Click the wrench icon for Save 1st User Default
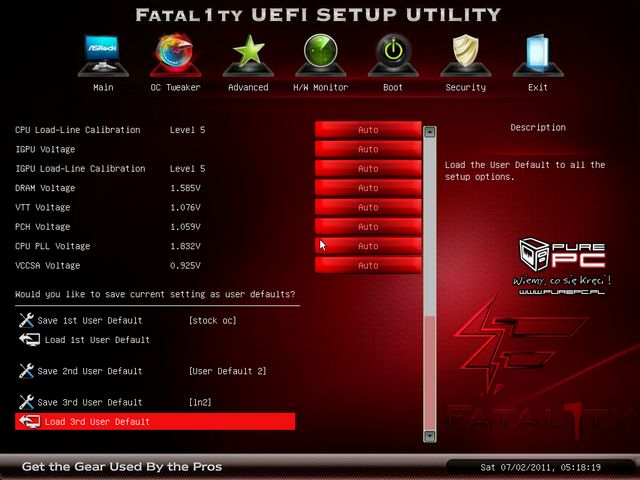Screen dimensions: 640x480 26,320
